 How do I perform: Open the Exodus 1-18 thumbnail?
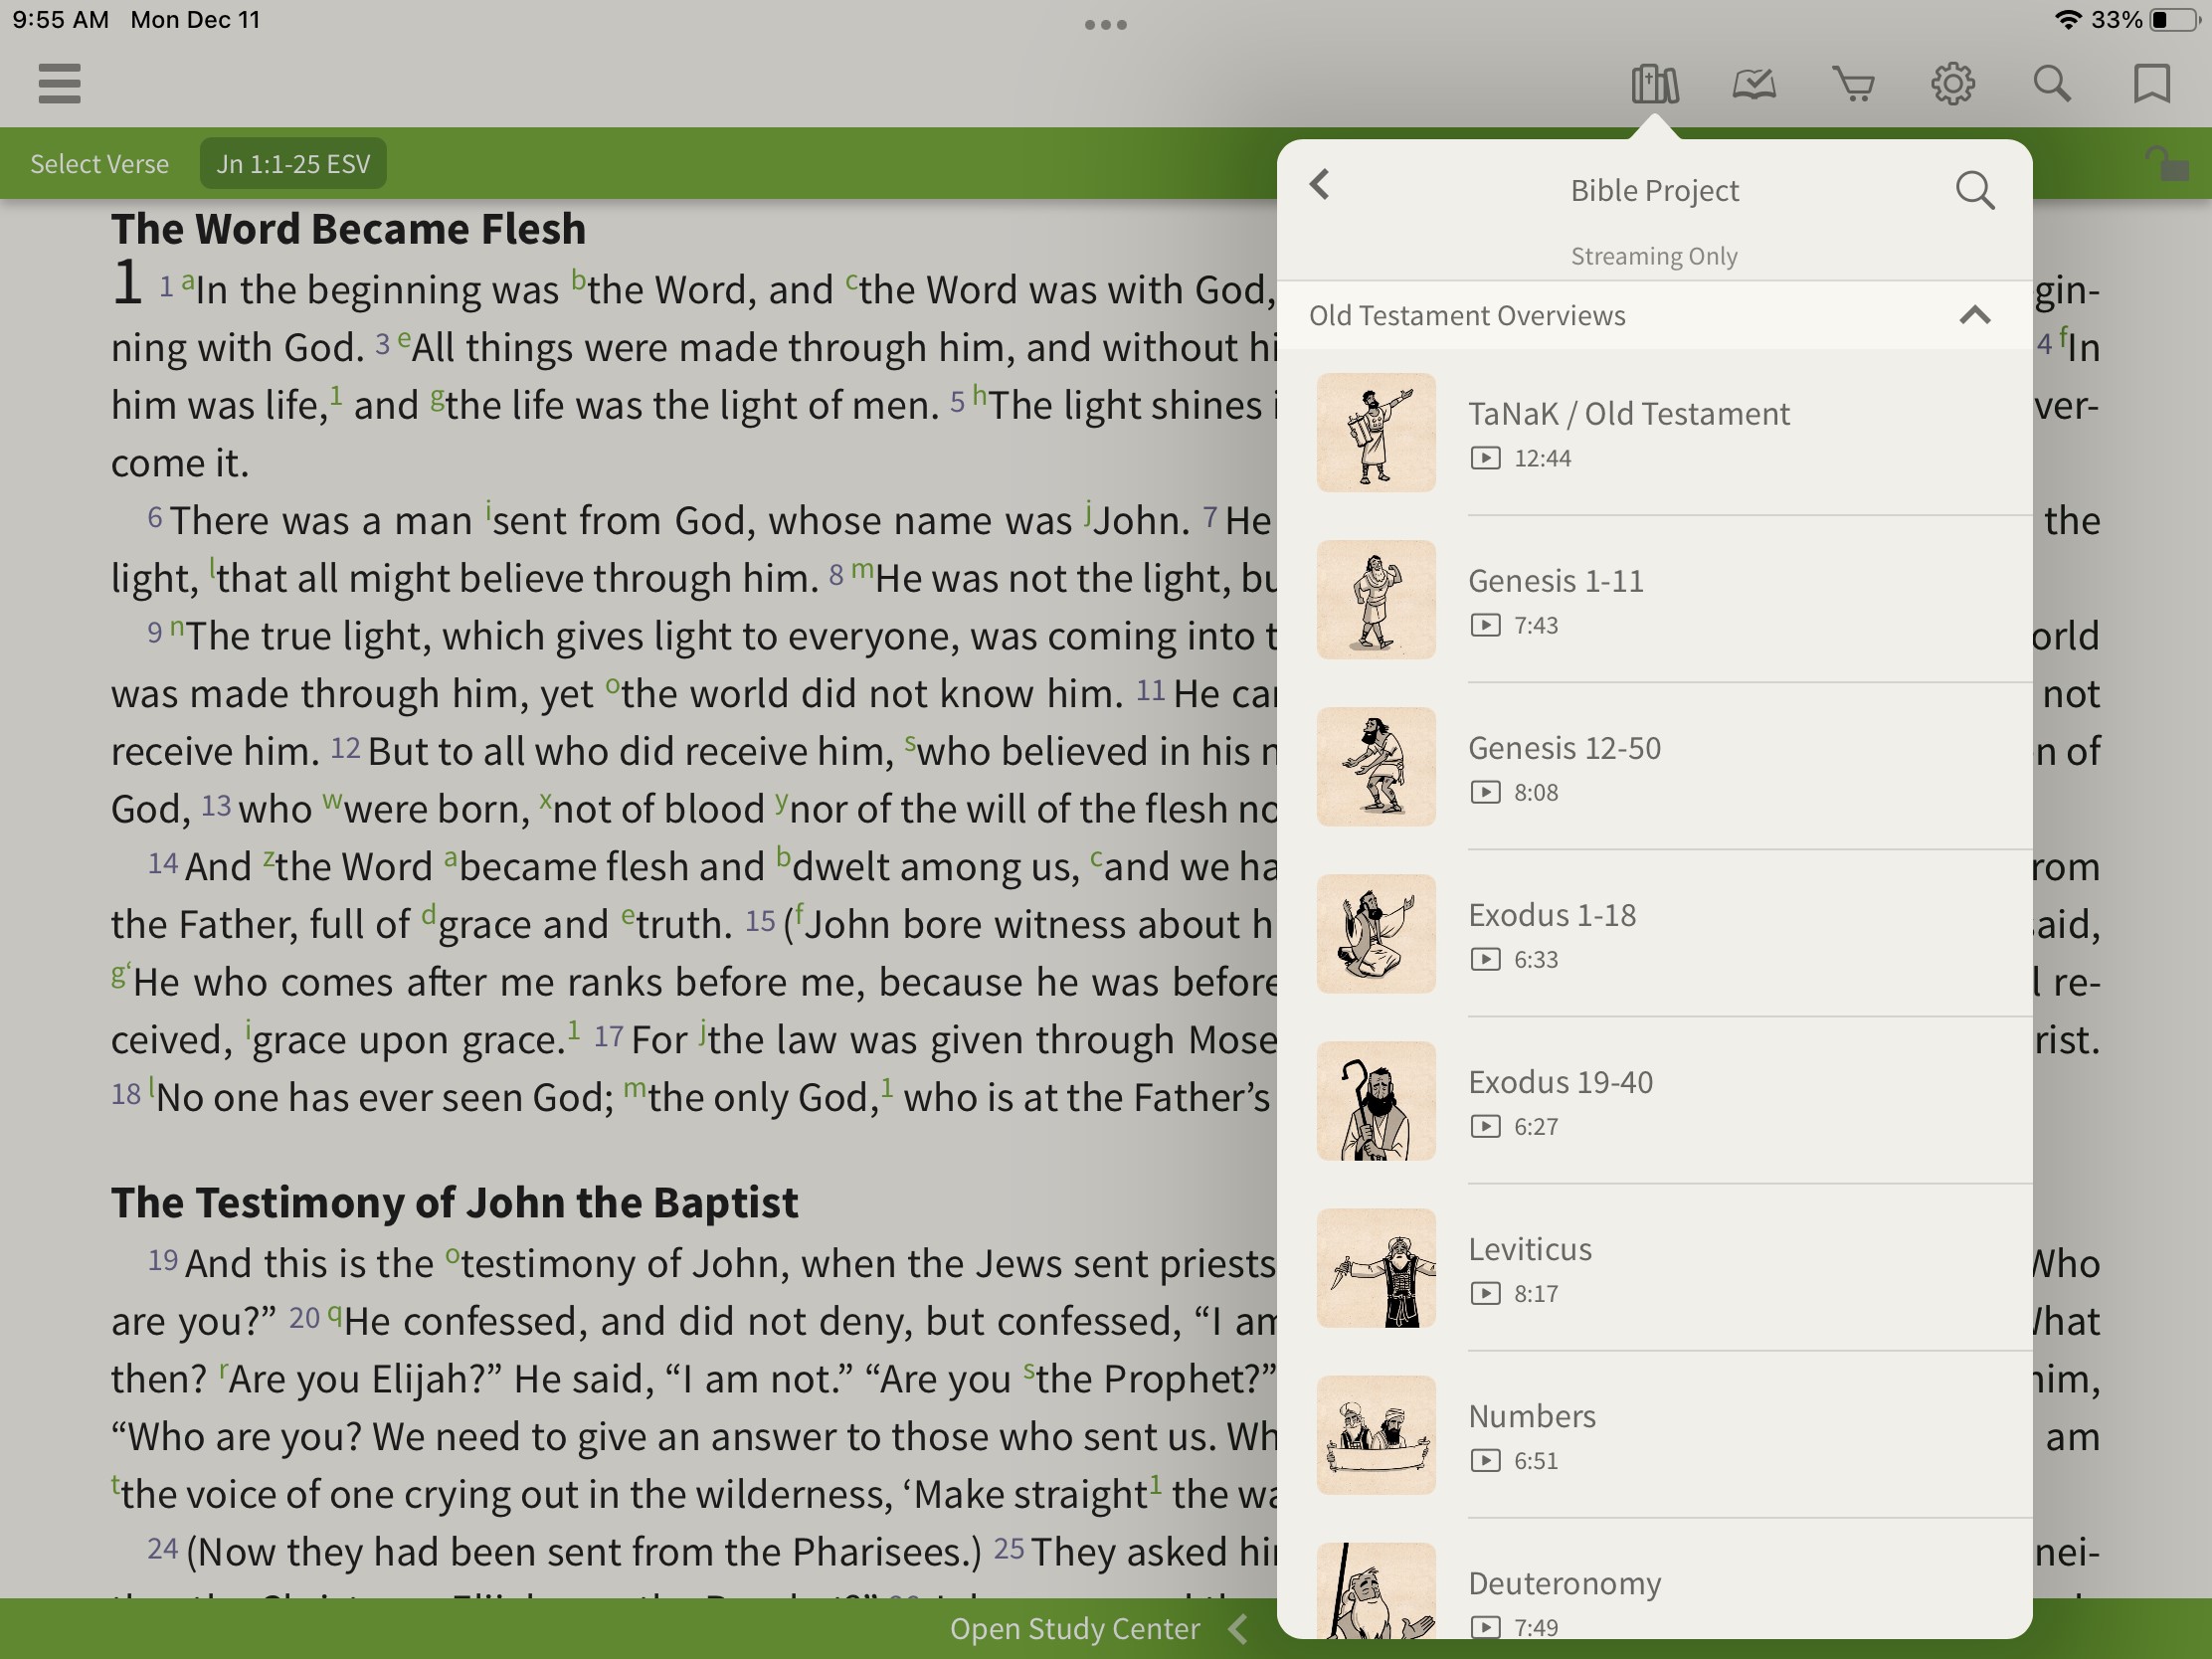coord(1376,933)
